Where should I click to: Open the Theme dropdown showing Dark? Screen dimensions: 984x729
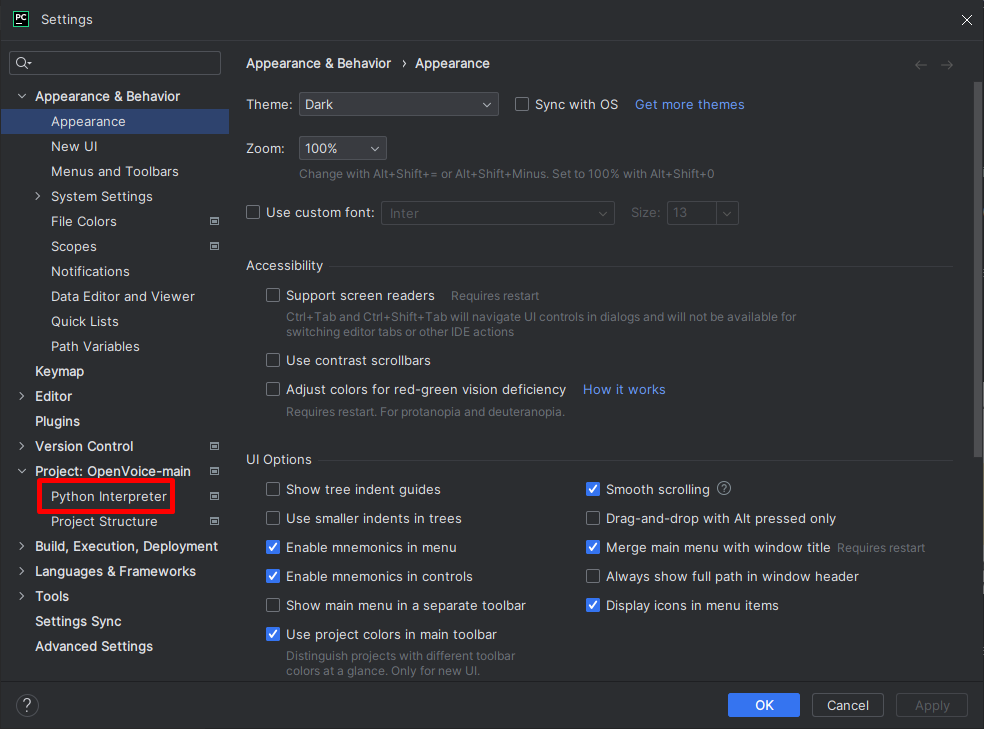398,104
